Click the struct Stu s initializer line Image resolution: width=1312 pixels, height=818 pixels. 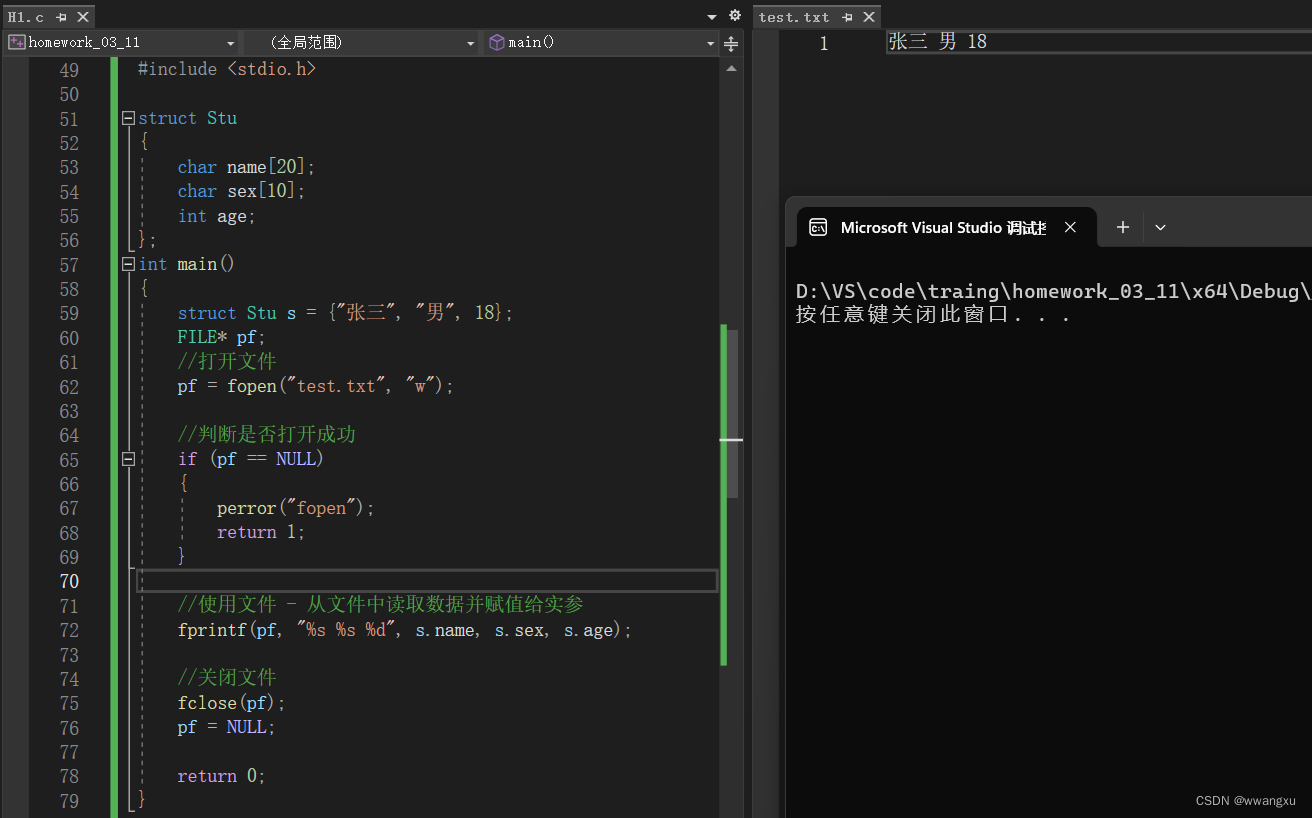345,313
